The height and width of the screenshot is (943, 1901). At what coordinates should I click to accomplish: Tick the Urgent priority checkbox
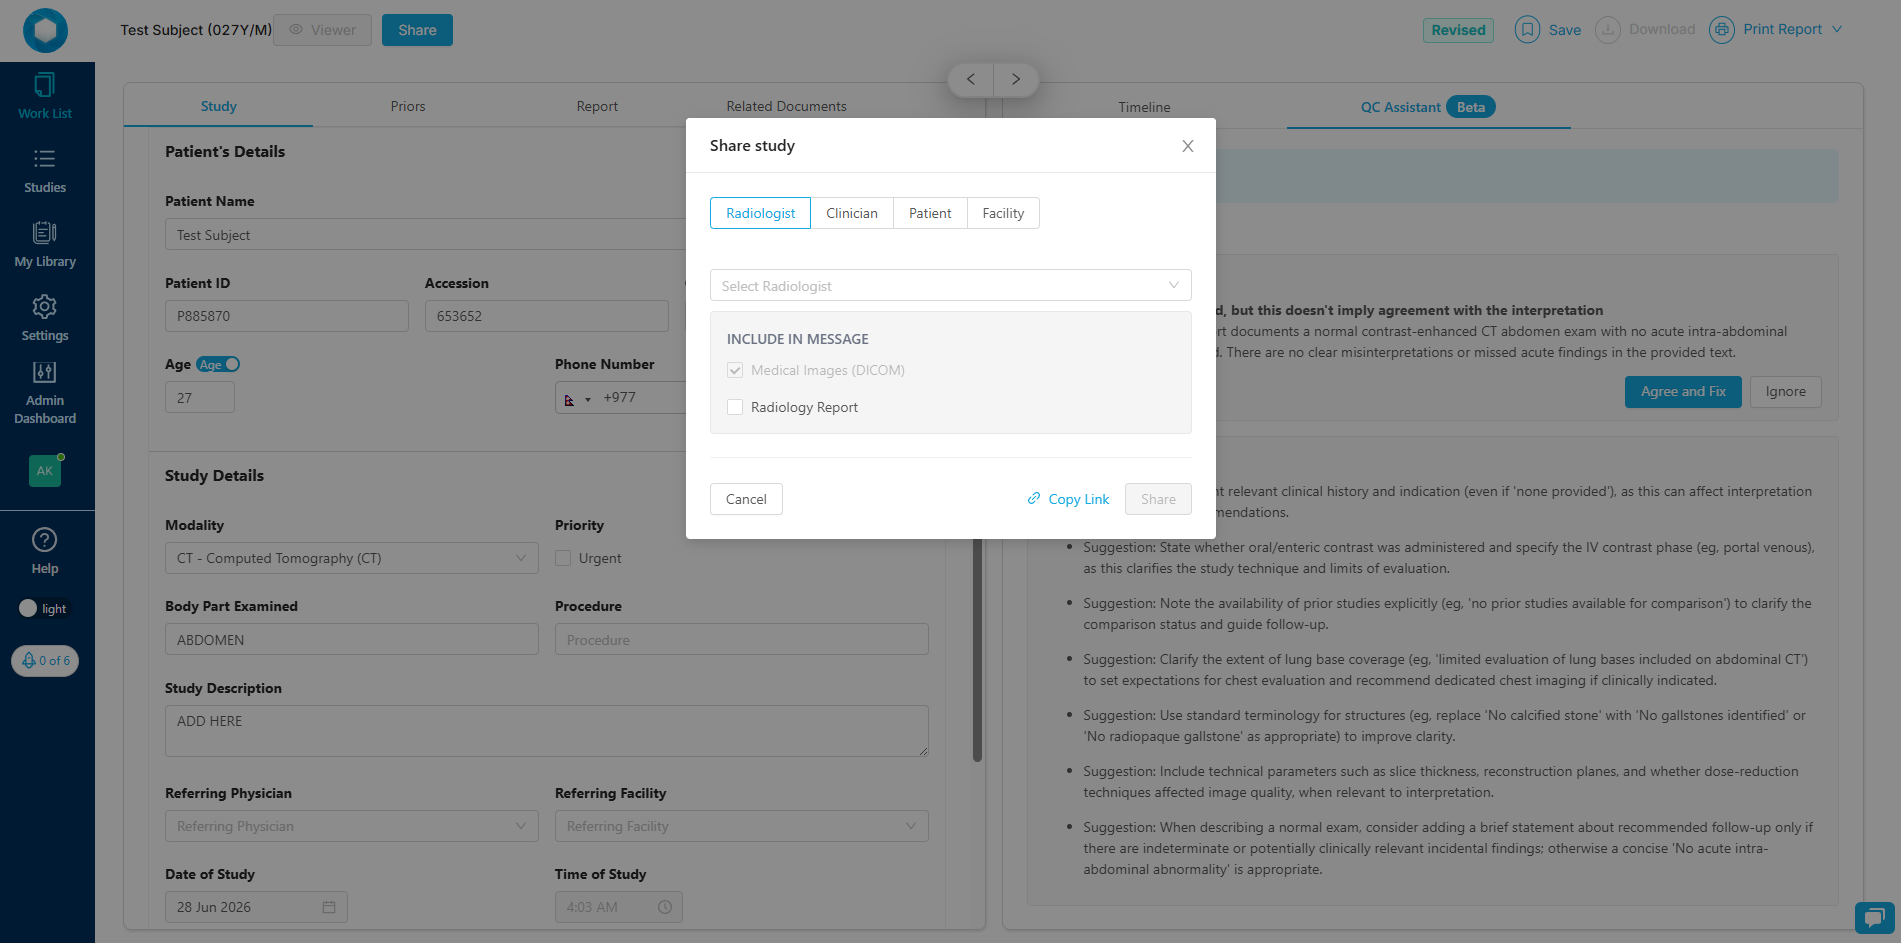(563, 558)
